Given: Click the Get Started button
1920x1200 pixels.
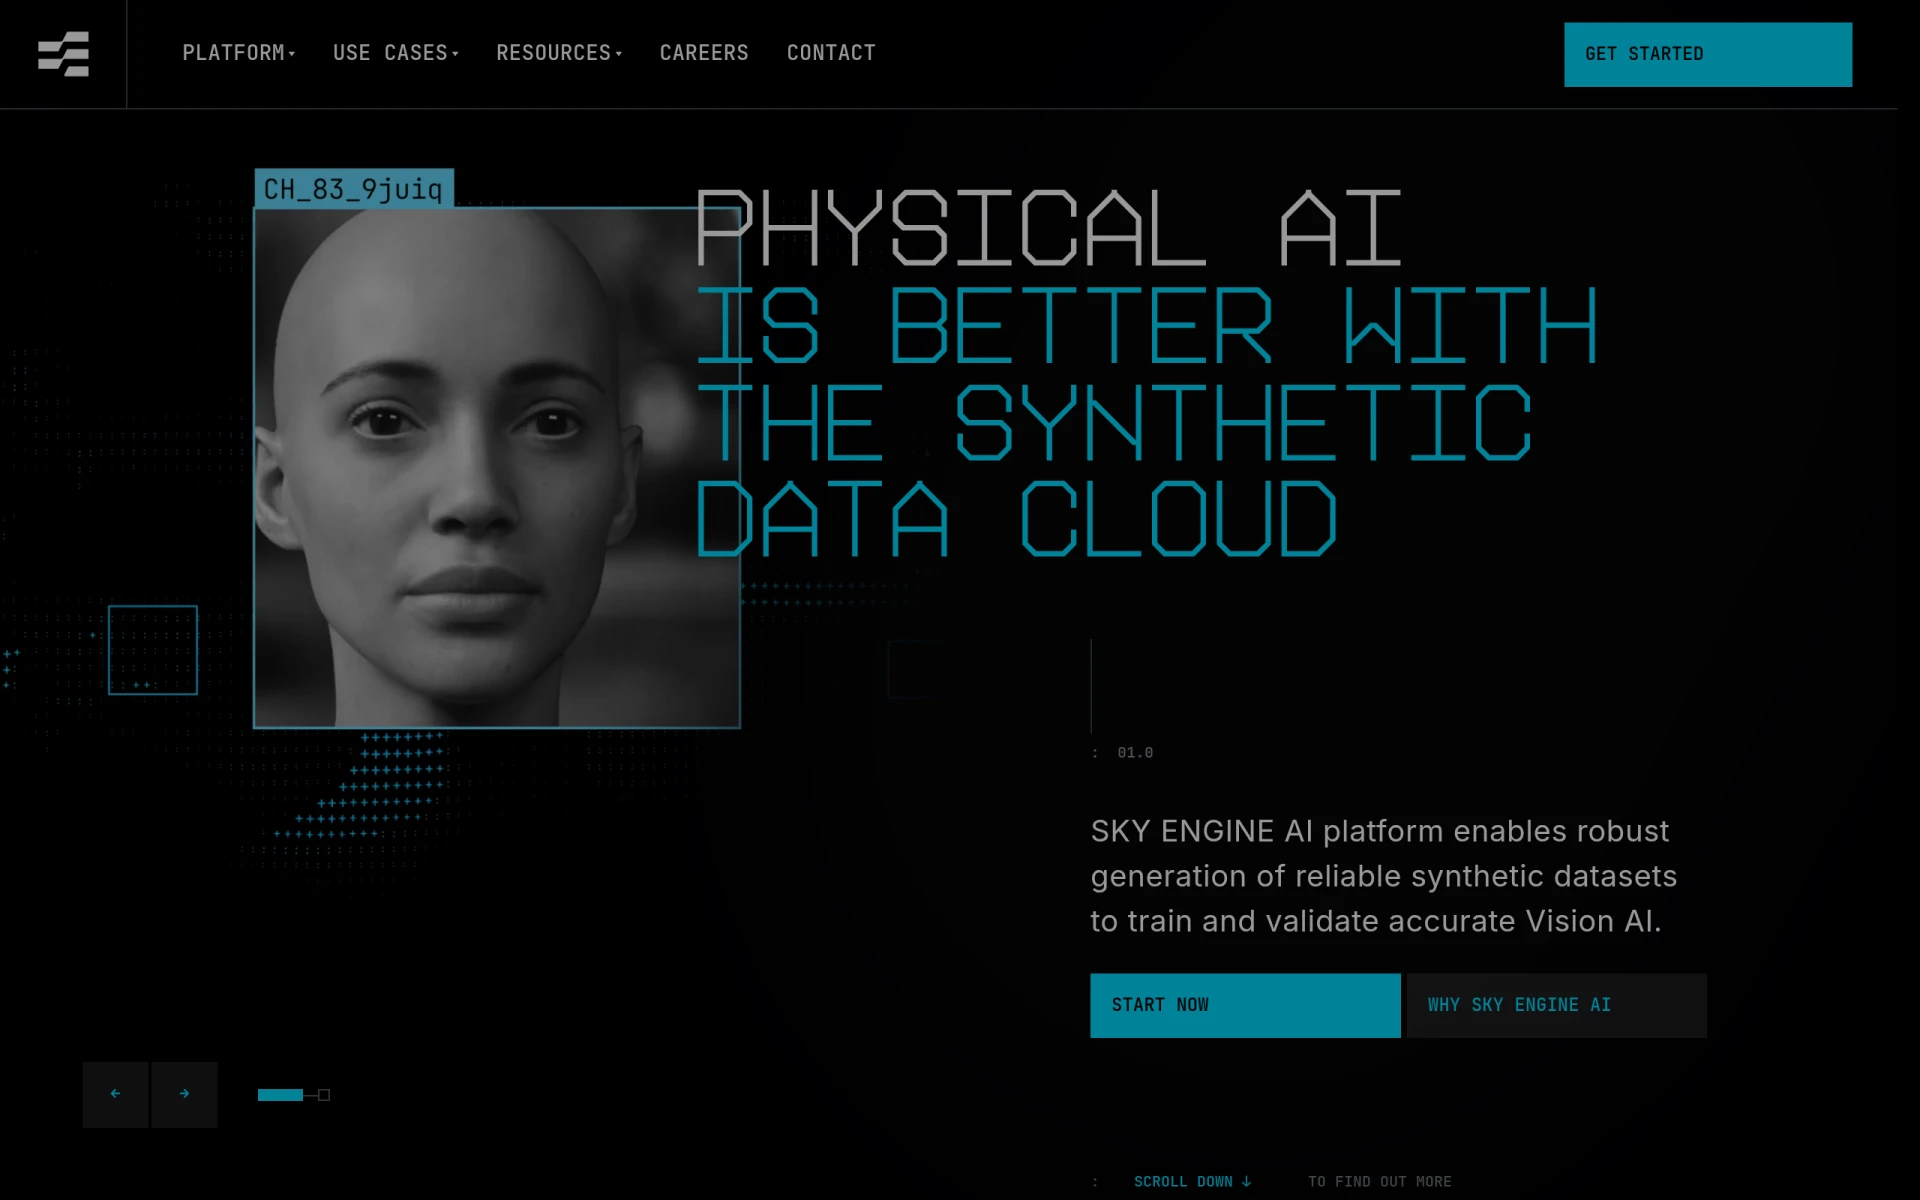Looking at the screenshot, I should pyautogui.click(x=1708, y=54).
